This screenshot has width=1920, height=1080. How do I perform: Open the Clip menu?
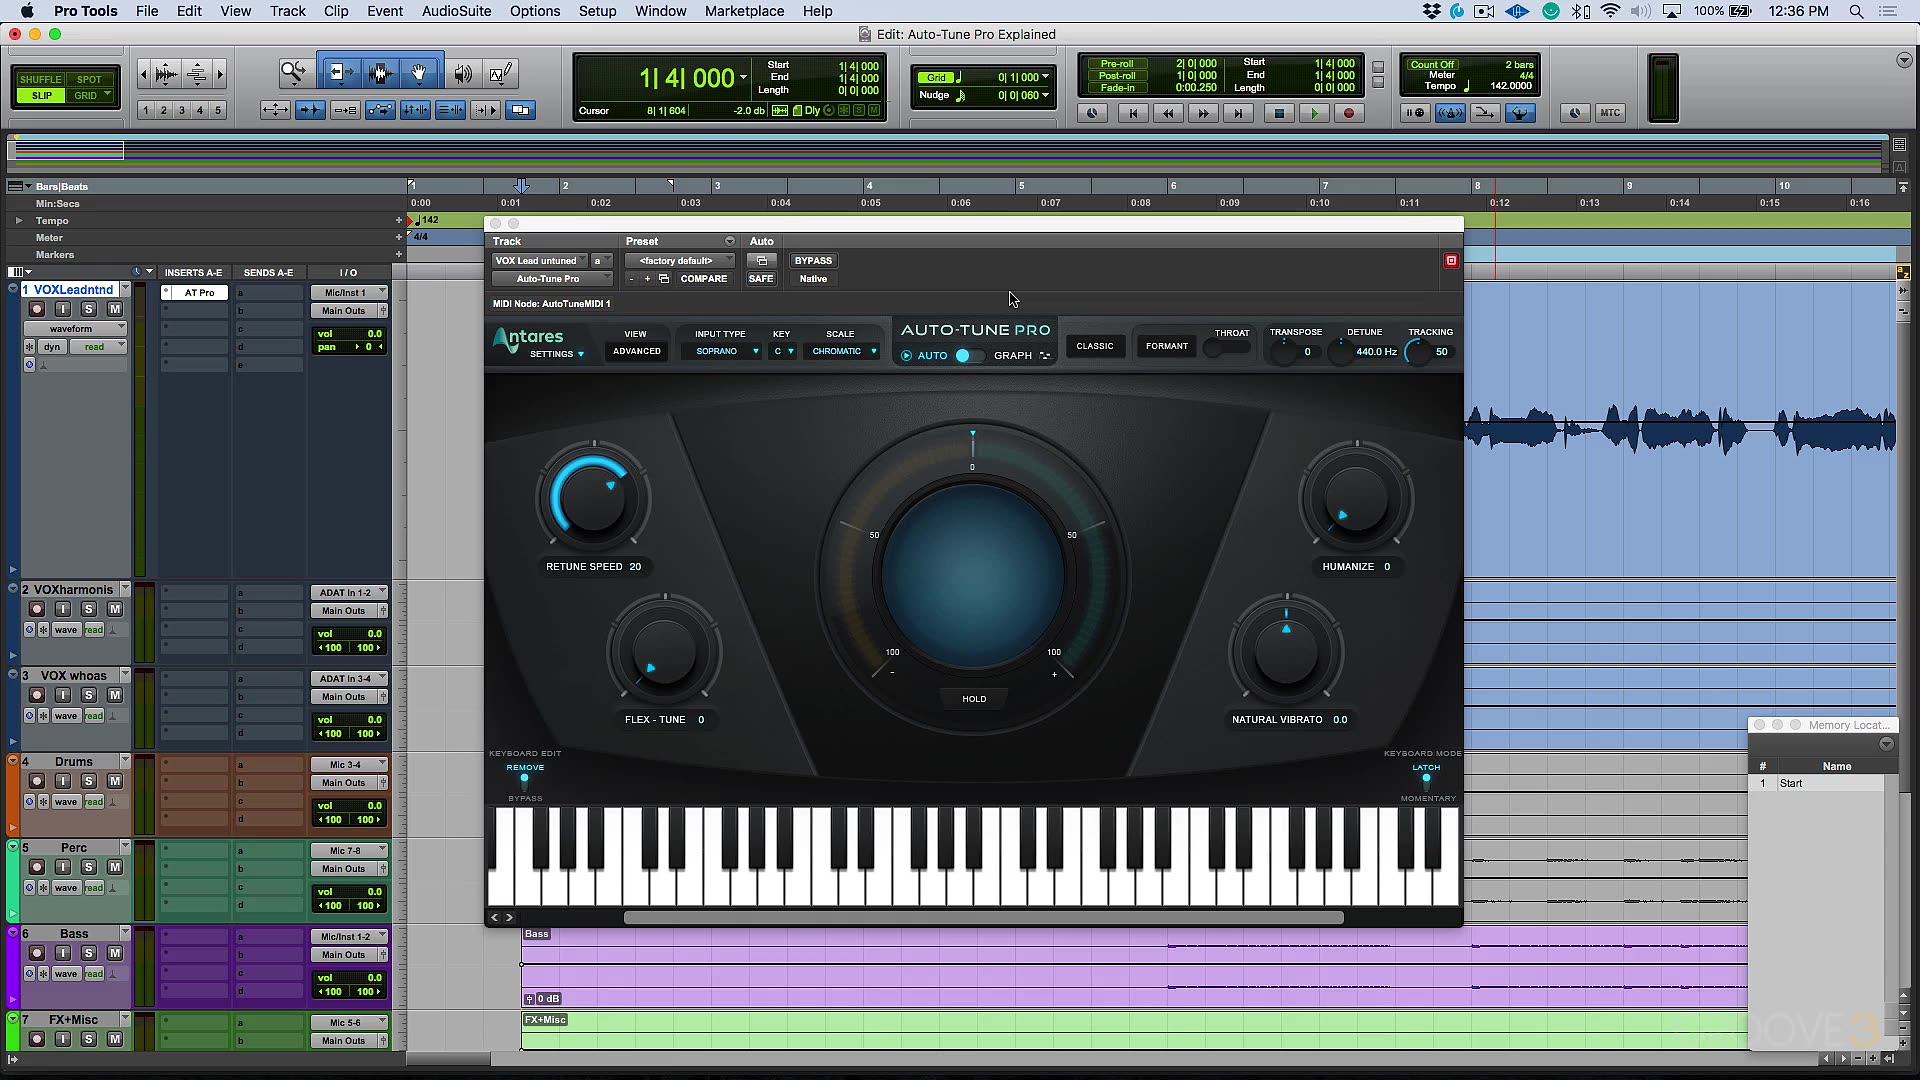click(x=336, y=11)
